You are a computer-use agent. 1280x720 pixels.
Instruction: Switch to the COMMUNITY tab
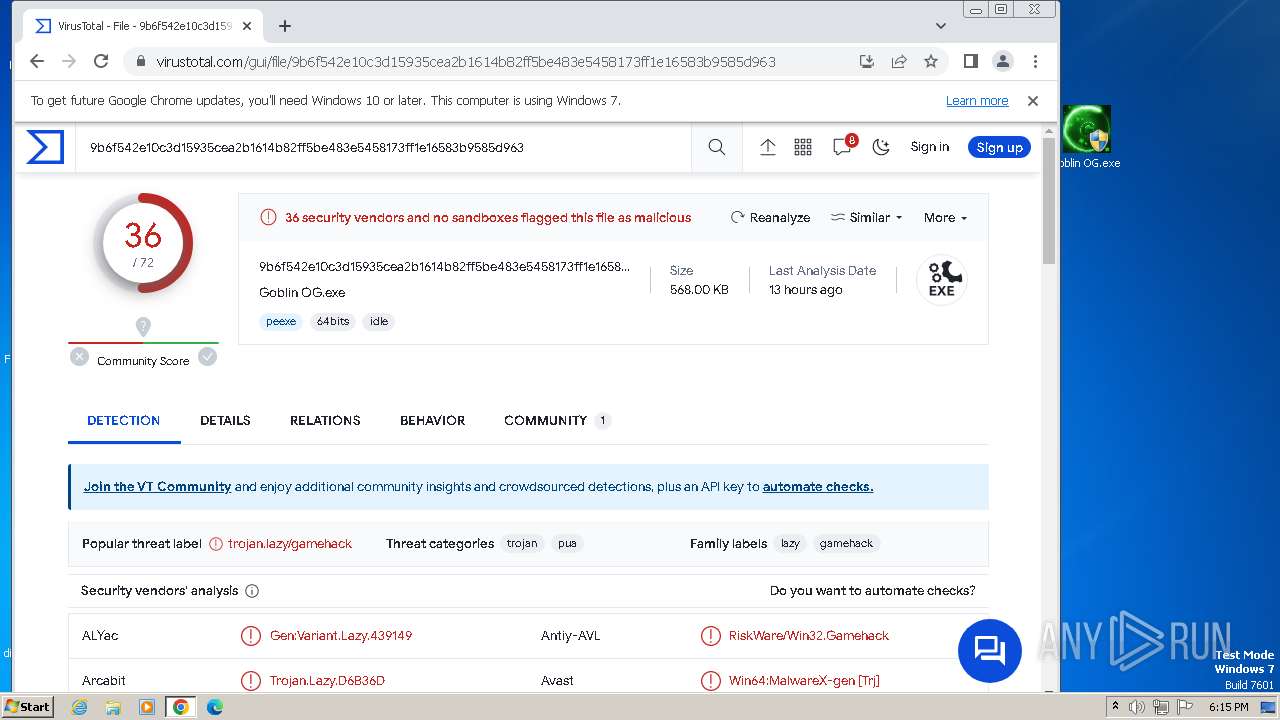(x=556, y=420)
